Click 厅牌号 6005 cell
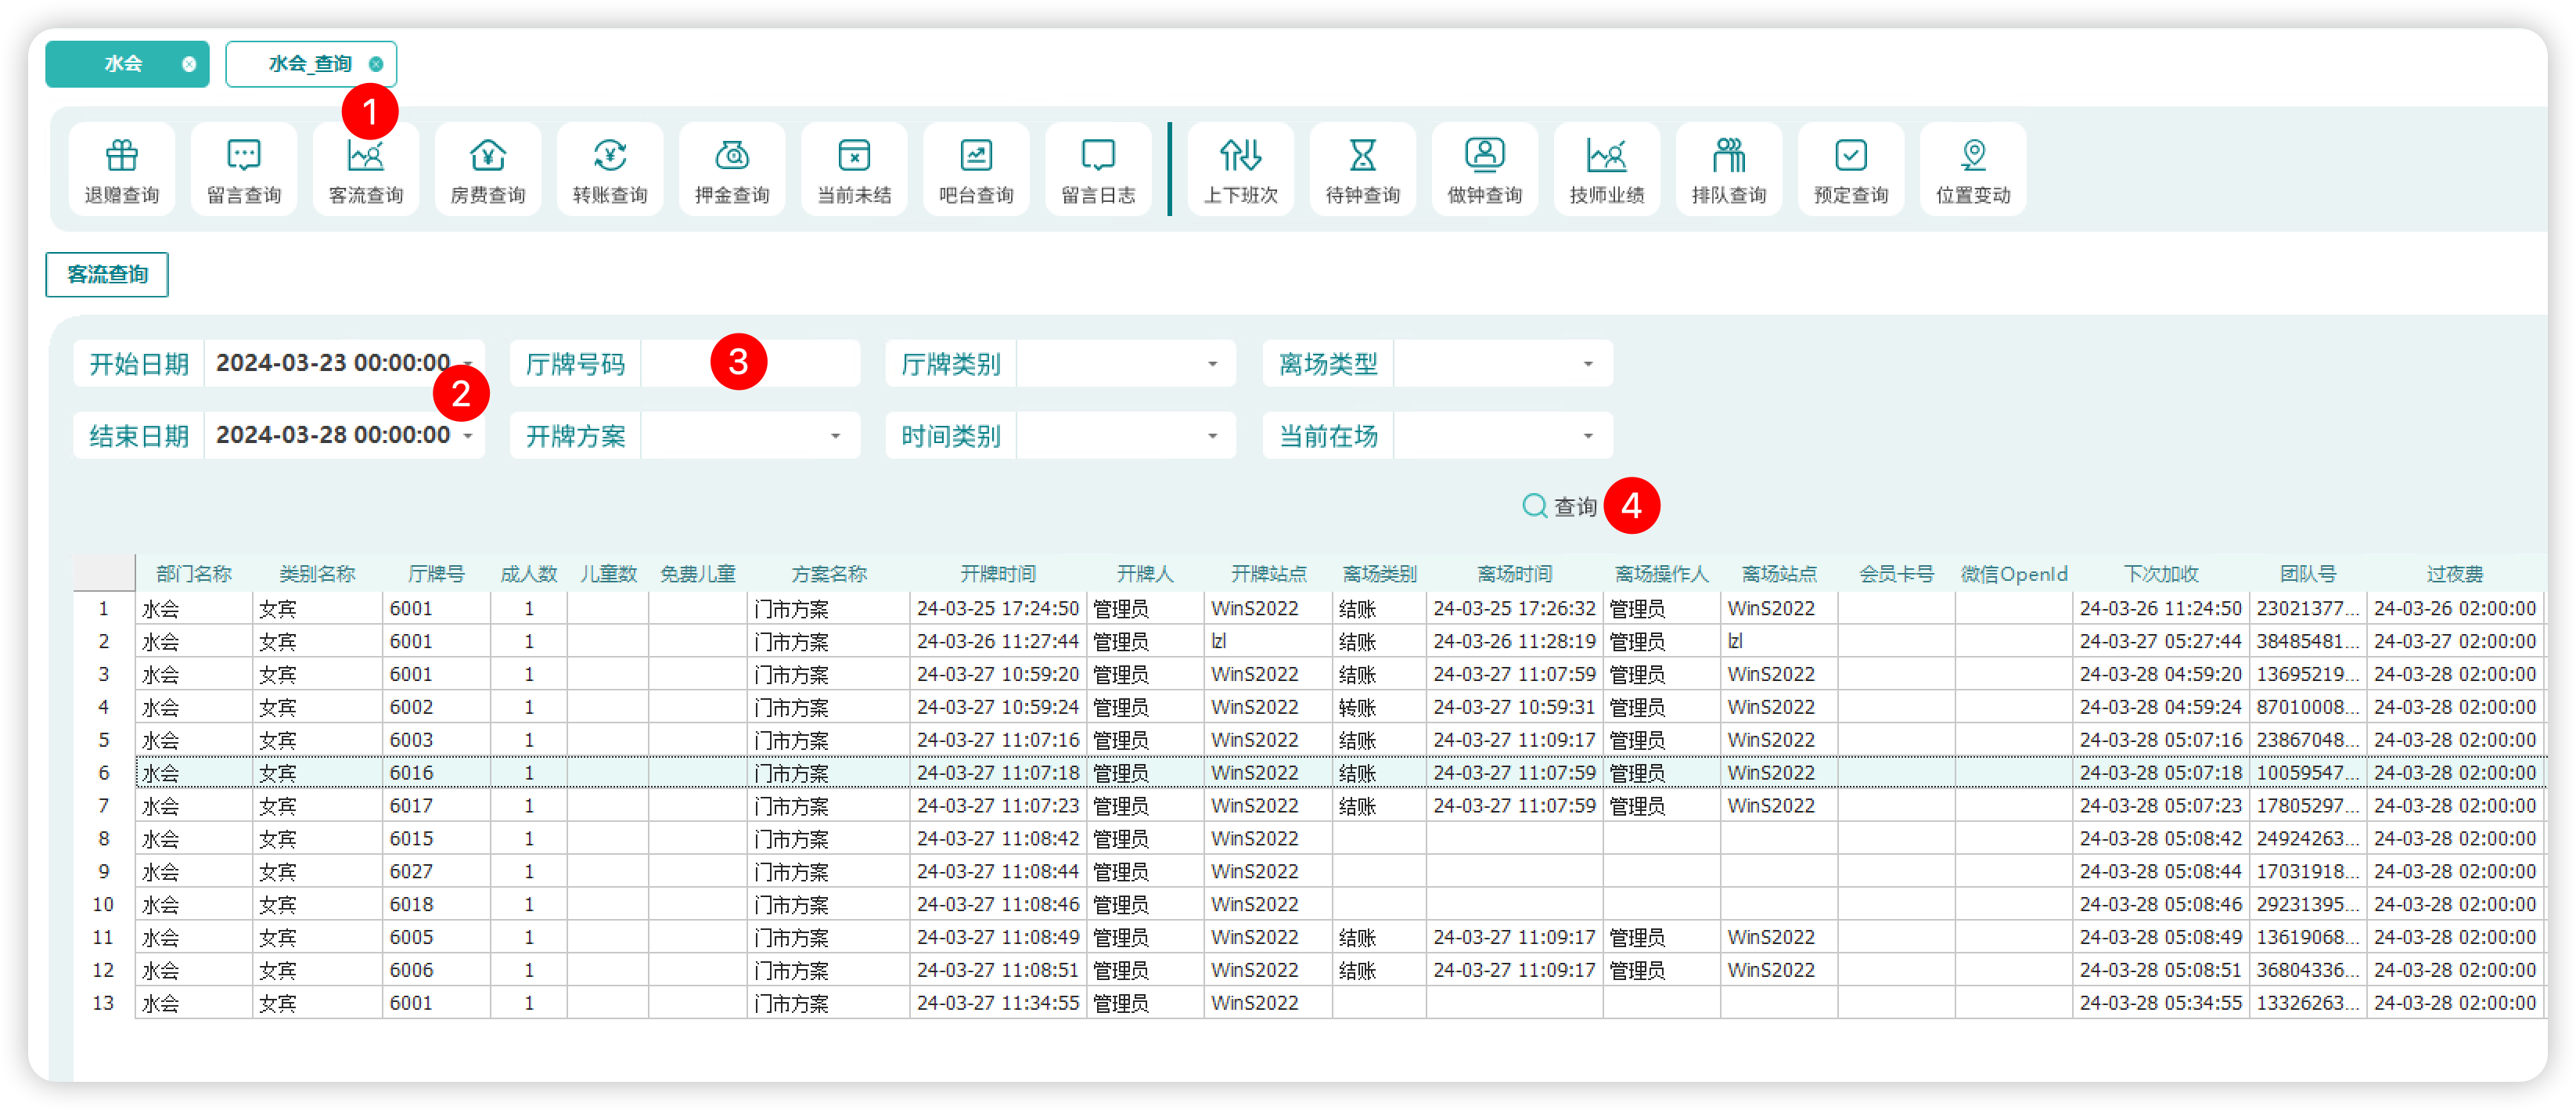The width and height of the screenshot is (2576, 1110). [436, 937]
